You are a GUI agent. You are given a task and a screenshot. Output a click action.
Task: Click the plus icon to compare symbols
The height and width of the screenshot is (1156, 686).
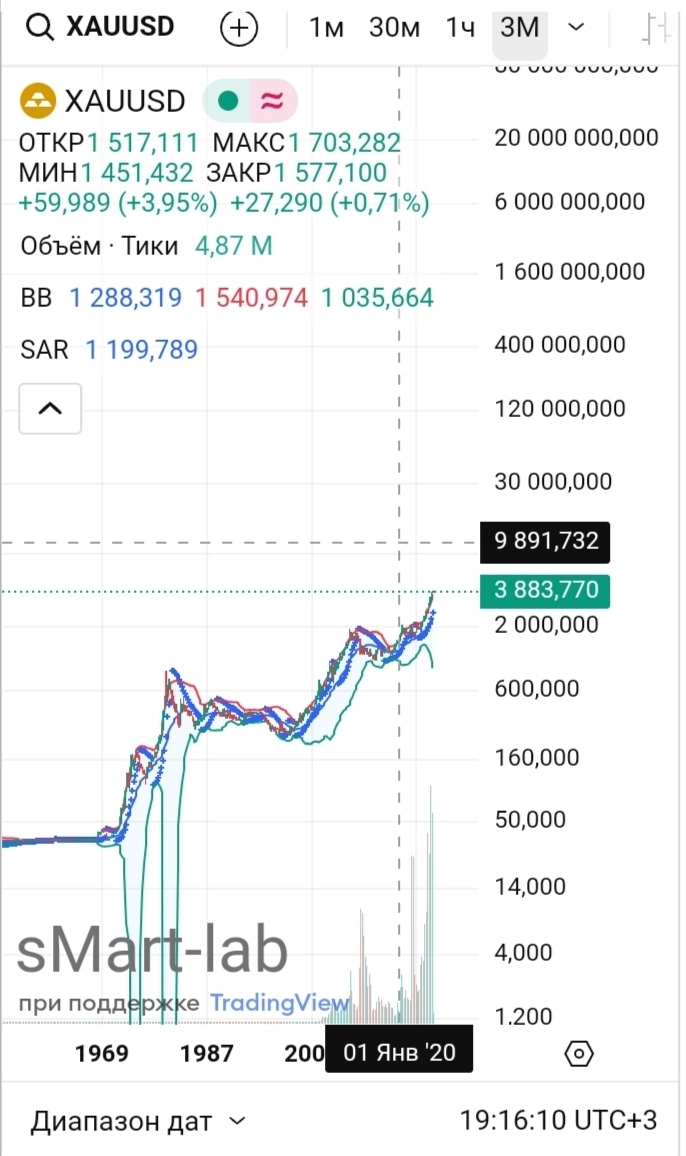238,28
